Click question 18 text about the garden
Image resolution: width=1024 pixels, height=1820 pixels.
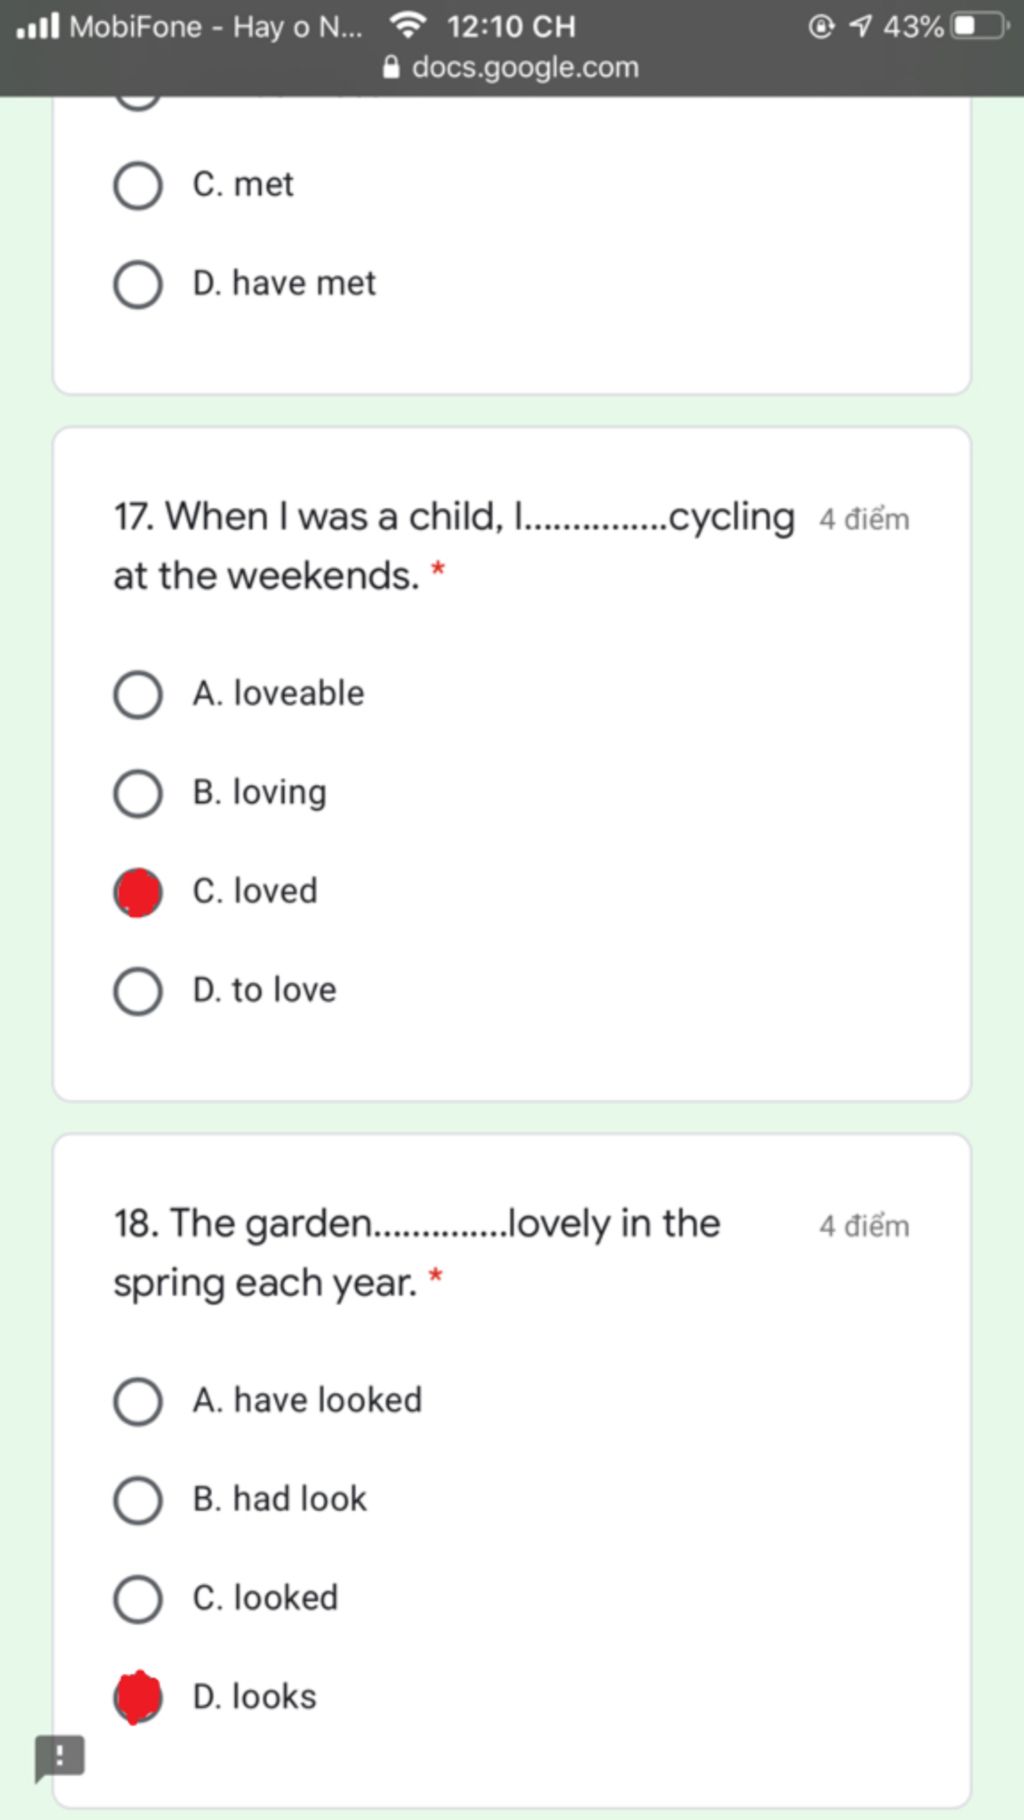(x=416, y=1253)
